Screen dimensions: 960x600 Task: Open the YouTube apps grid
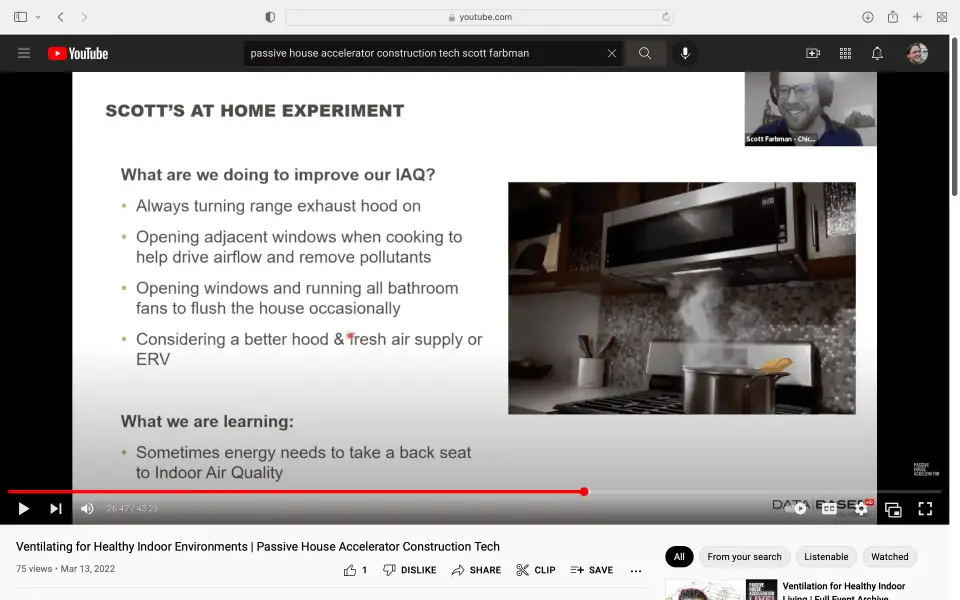click(845, 53)
